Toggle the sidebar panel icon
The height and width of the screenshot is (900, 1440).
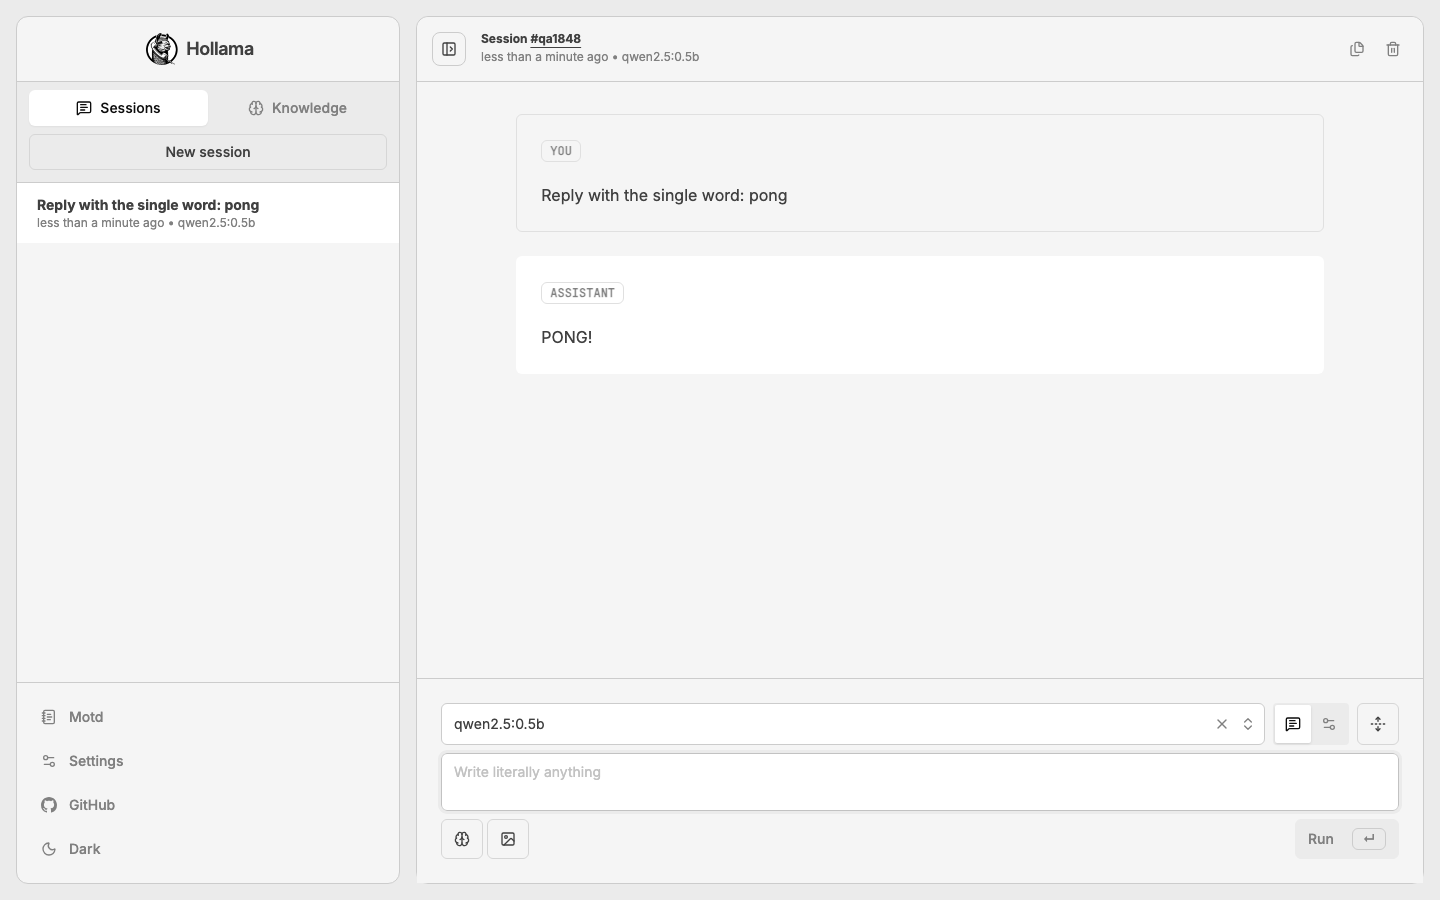pos(449,49)
